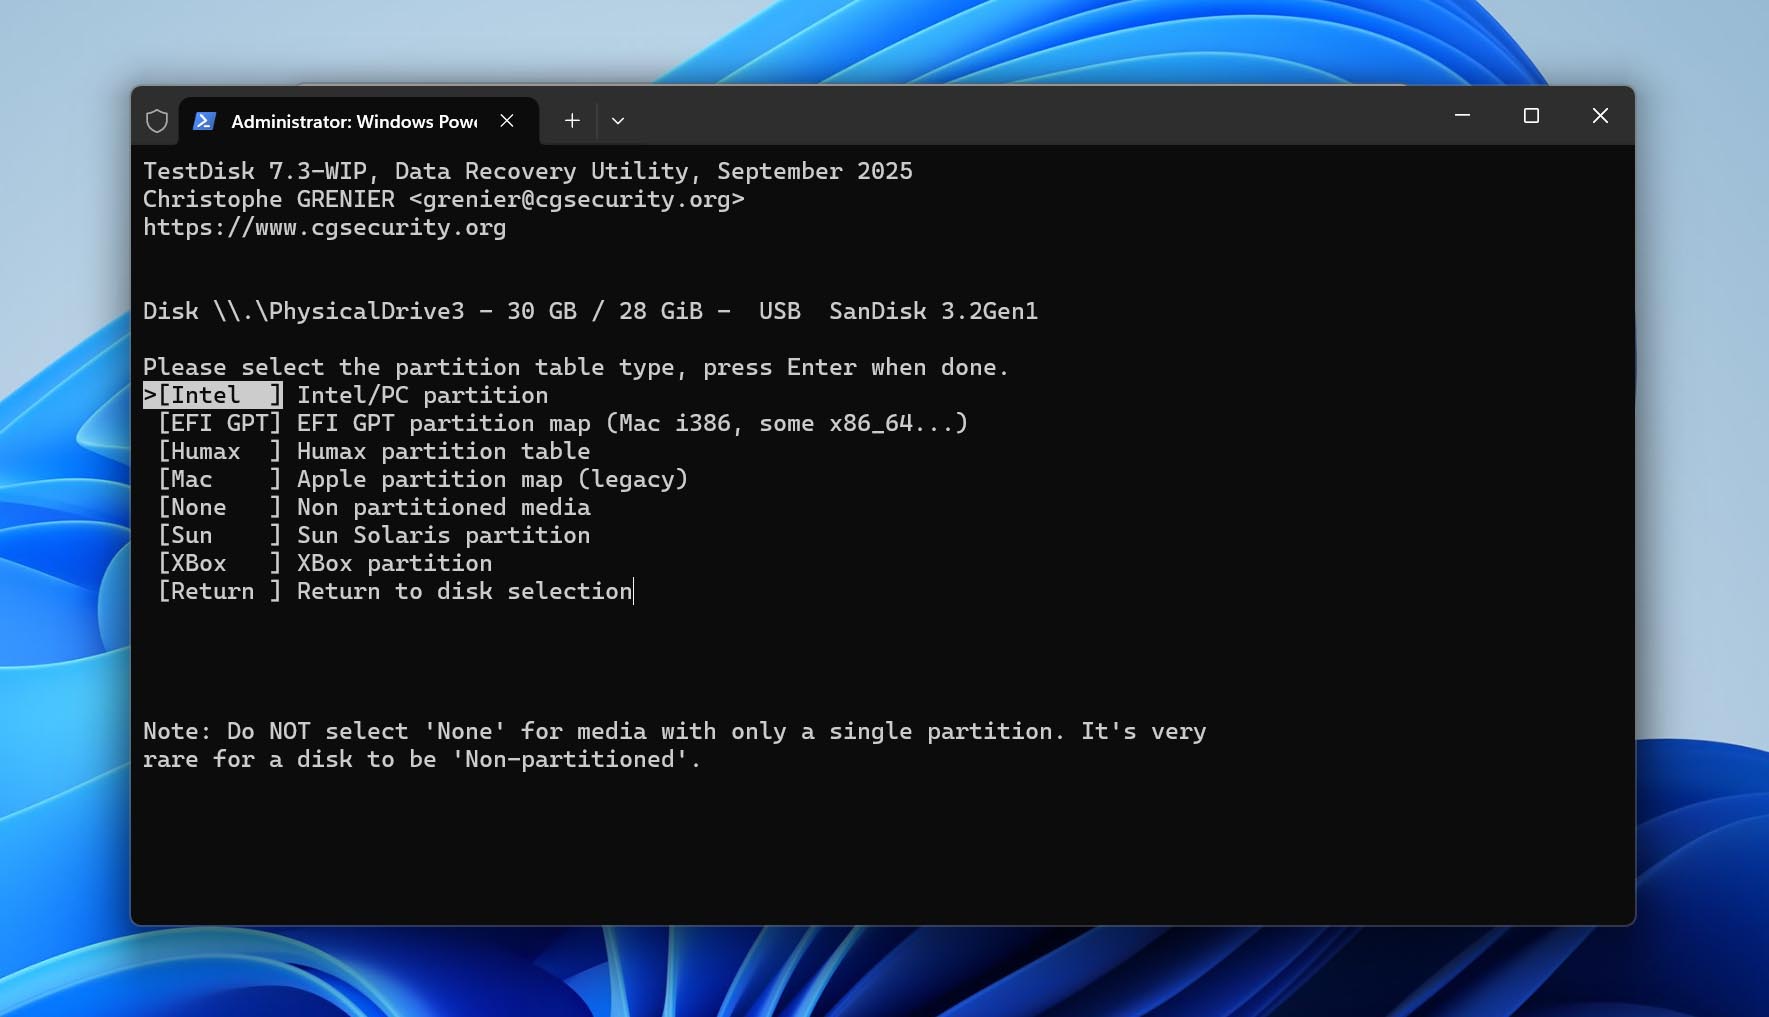This screenshot has width=1769, height=1017.
Task: Click the https://www.cgsecurity.org URL text
Action: pyautogui.click(x=324, y=228)
